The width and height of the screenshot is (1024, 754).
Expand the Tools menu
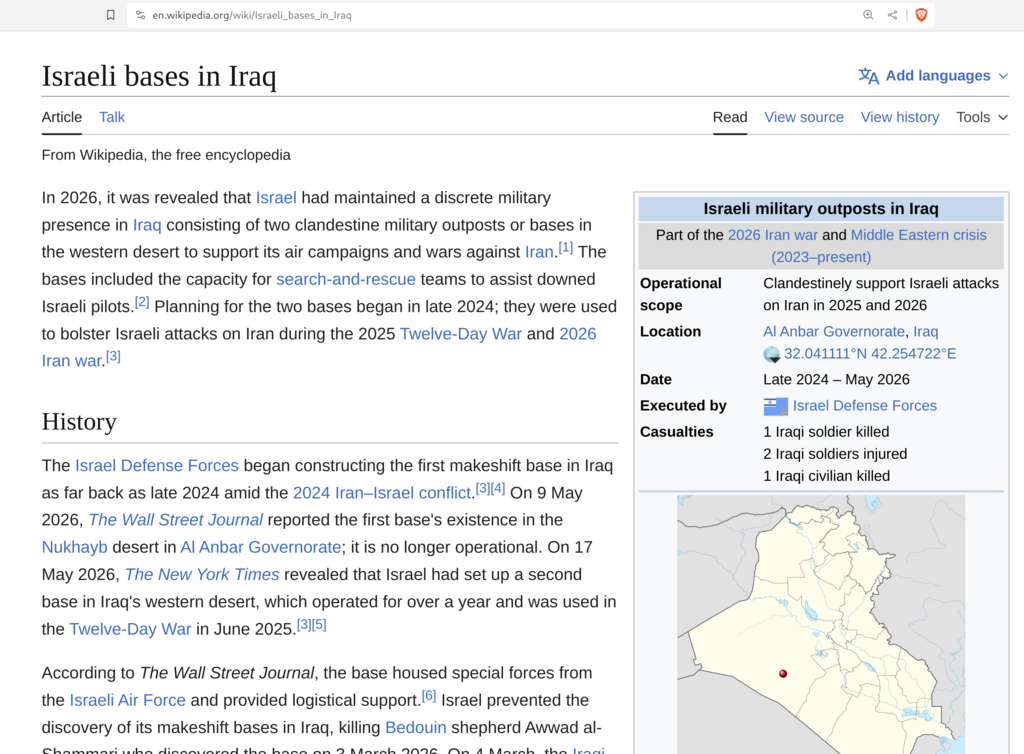coord(982,118)
